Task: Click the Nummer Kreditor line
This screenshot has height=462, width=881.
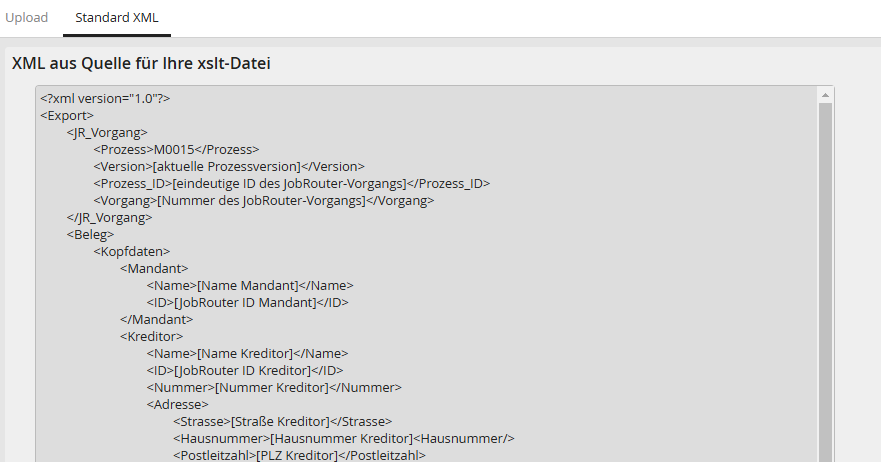Action: pos(274,387)
